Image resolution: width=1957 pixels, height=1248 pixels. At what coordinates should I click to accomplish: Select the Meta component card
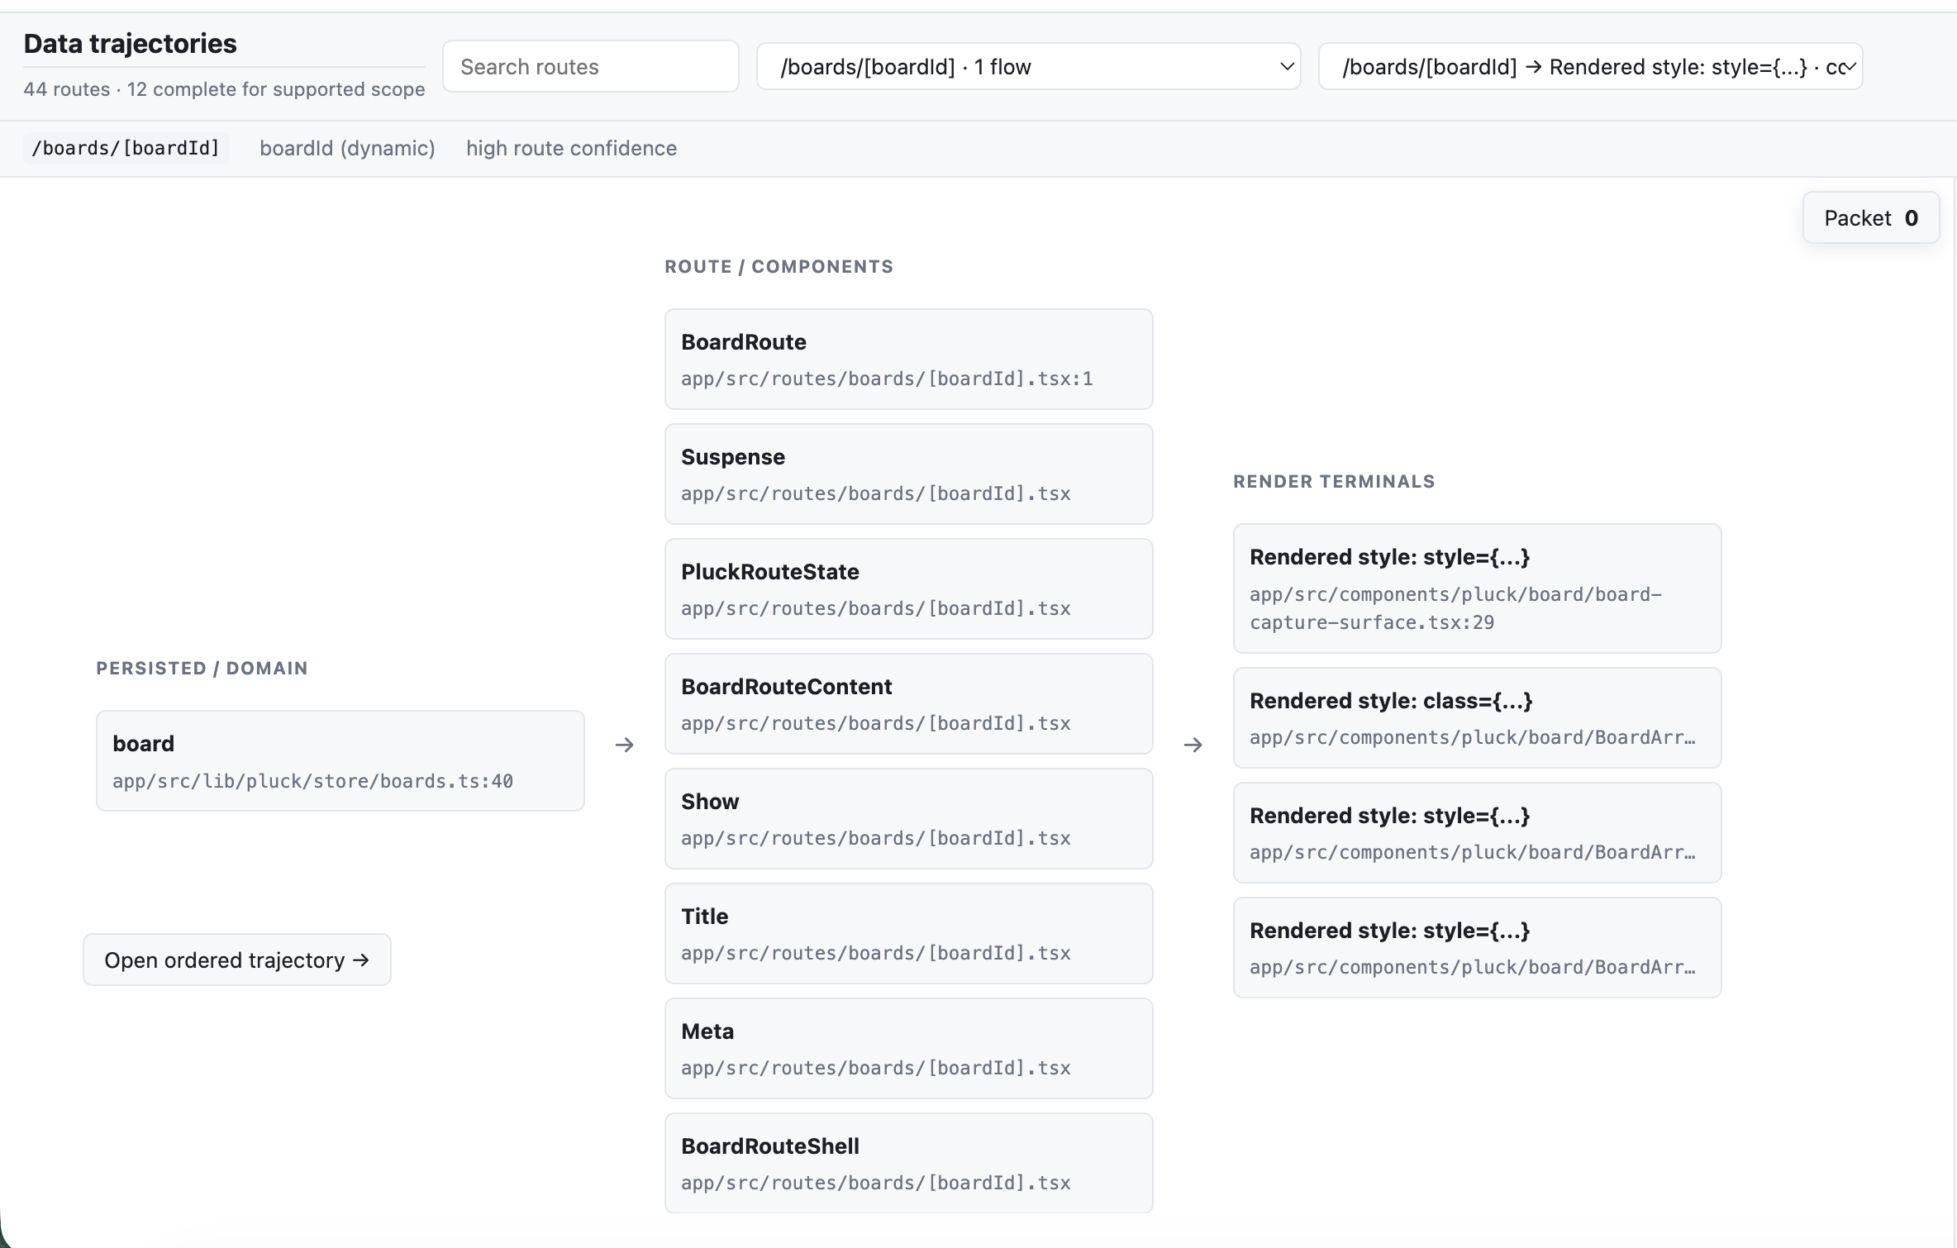[908, 1049]
